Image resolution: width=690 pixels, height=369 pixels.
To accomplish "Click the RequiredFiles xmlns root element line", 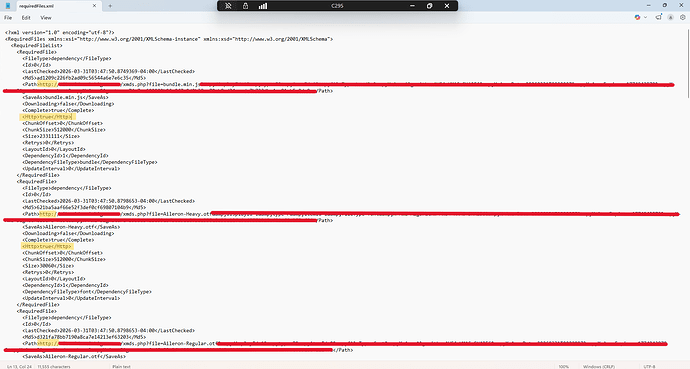I will pos(169,39).
